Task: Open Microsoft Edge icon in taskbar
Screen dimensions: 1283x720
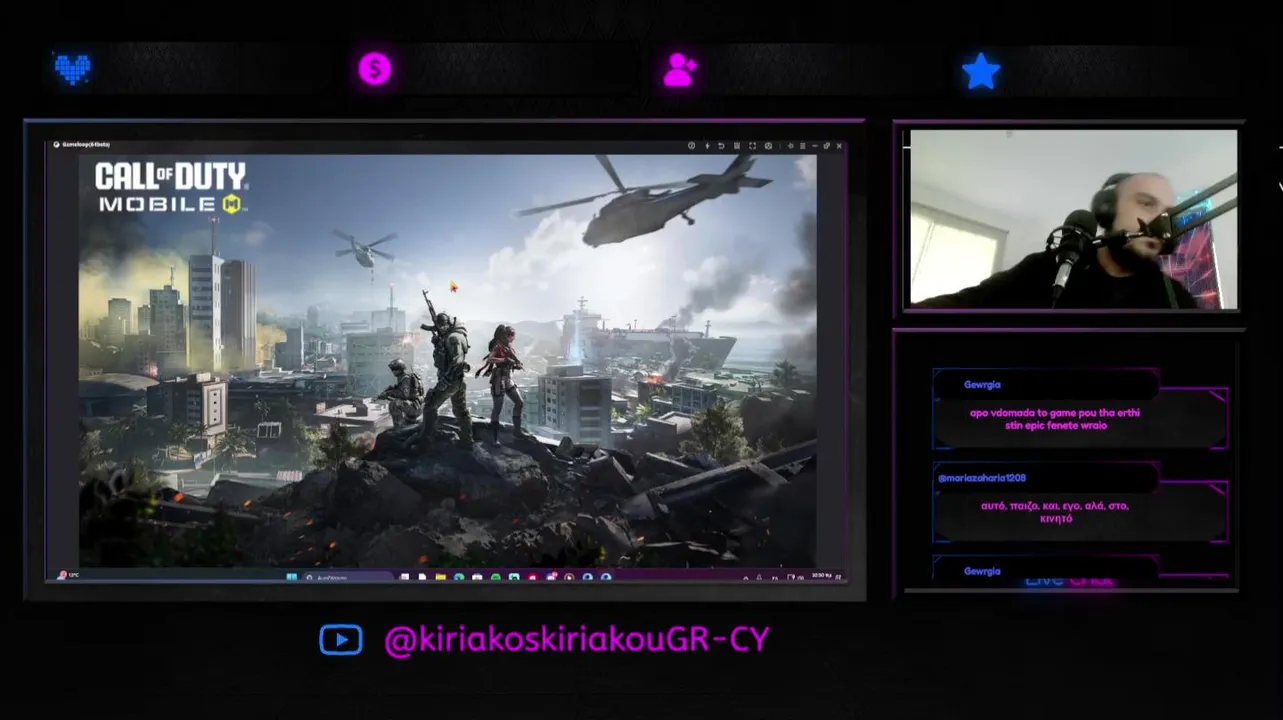Action: (458, 576)
